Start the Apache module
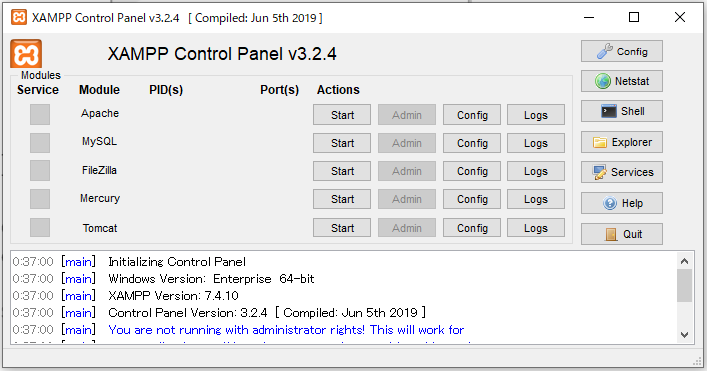707x371 pixels. coord(342,115)
